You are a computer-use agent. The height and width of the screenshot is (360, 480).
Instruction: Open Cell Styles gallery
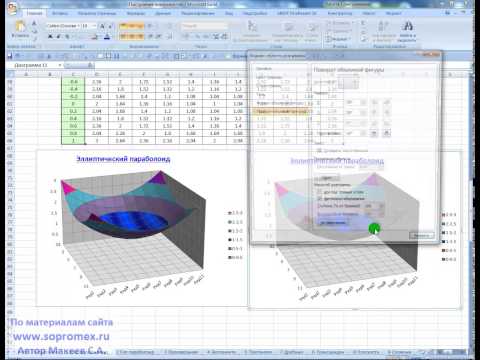pyautogui.click(x=312, y=32)
